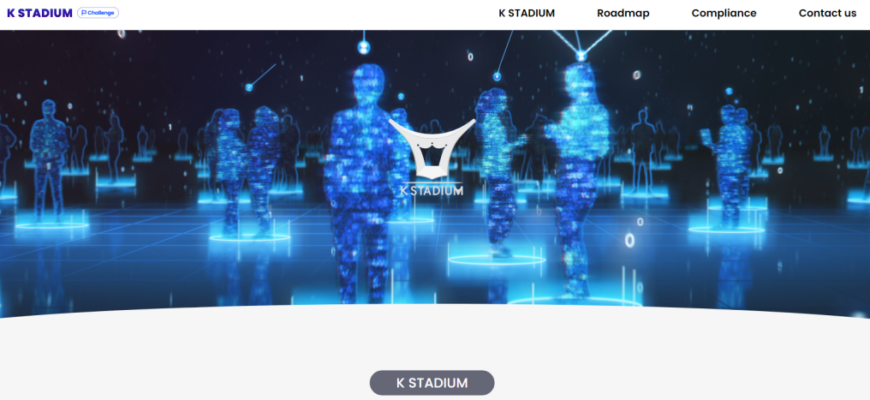Open the K STADIUM navigation menu item
Screen dimensions: 870x400
coord(527,13)
